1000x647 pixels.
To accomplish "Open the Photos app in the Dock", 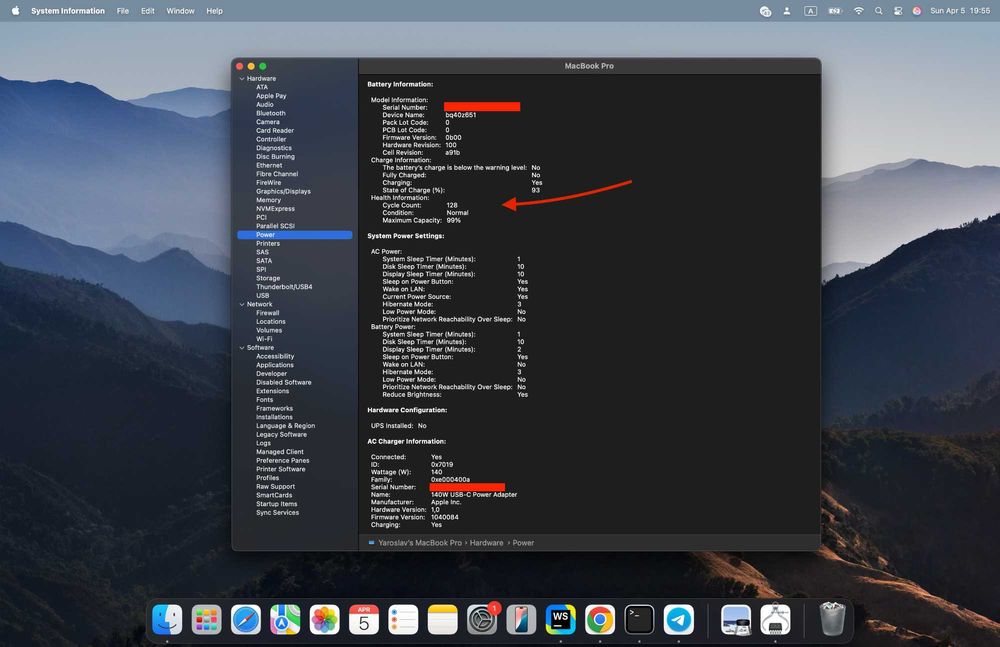I will (325, 620).
